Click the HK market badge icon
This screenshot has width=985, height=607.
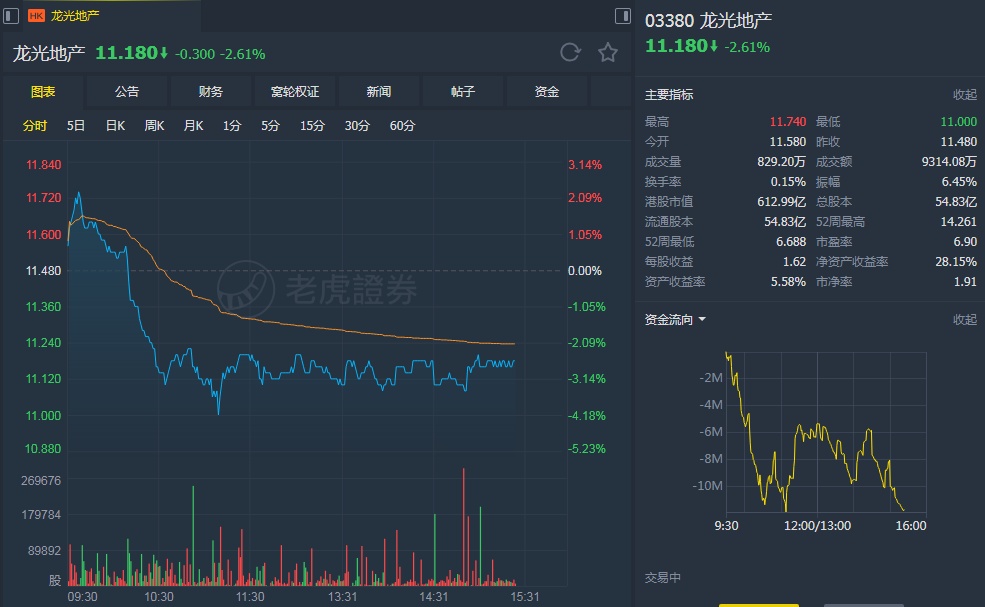click(36, 16)
